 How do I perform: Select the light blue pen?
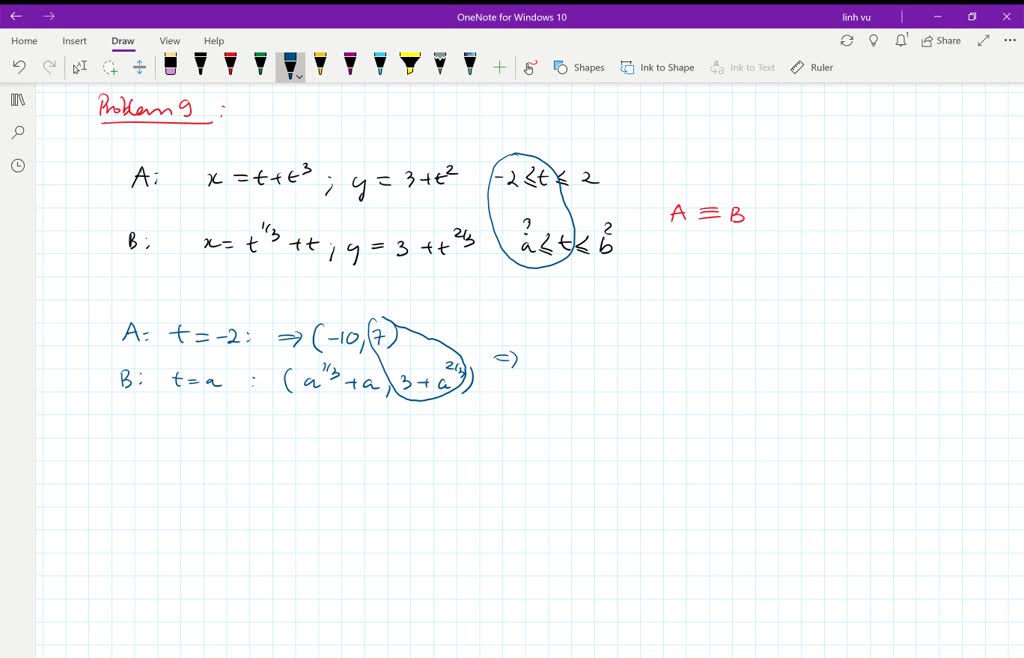tap(380, 64)
